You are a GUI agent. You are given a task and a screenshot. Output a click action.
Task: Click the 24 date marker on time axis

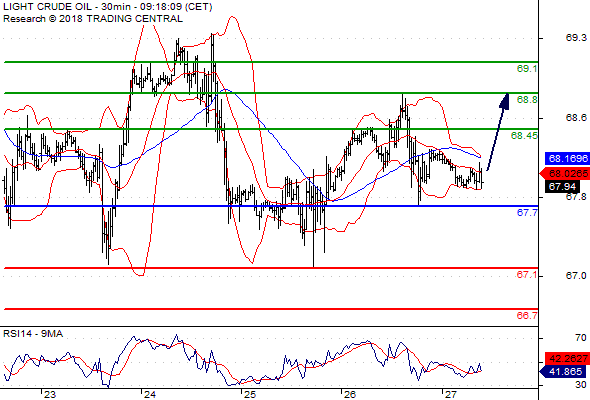click(149, 394)
